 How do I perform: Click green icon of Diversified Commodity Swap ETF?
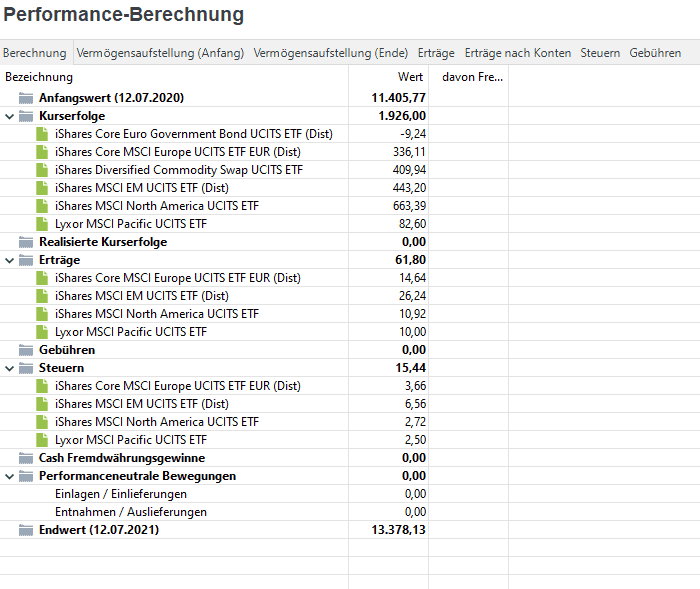tap(42, 170)
